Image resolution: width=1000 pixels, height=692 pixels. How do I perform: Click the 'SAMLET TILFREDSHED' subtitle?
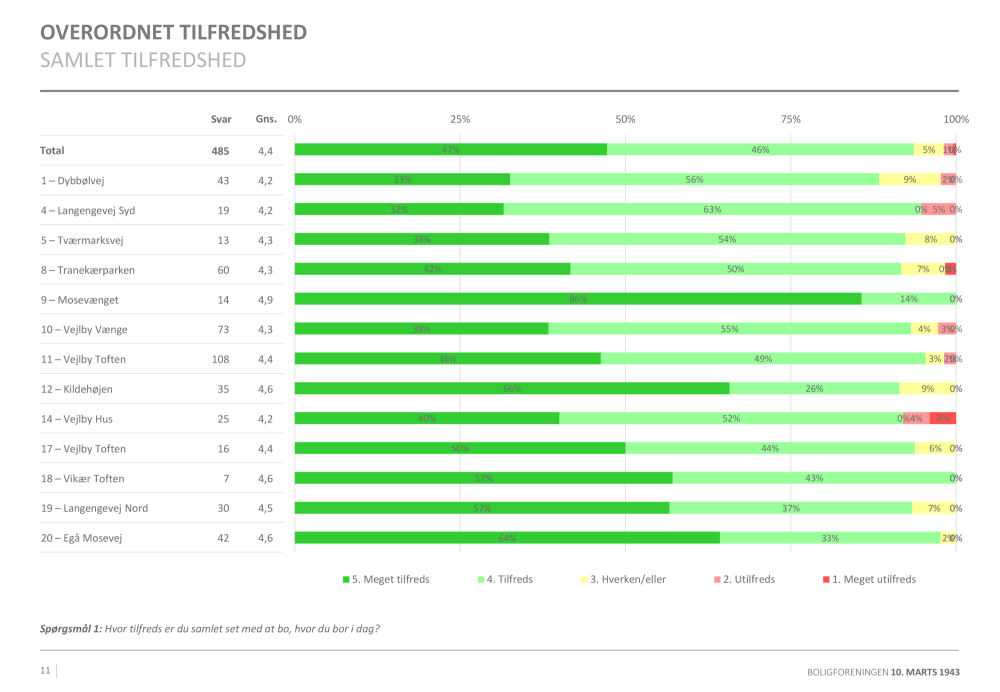pyautogui.click(x=143, y=60)
